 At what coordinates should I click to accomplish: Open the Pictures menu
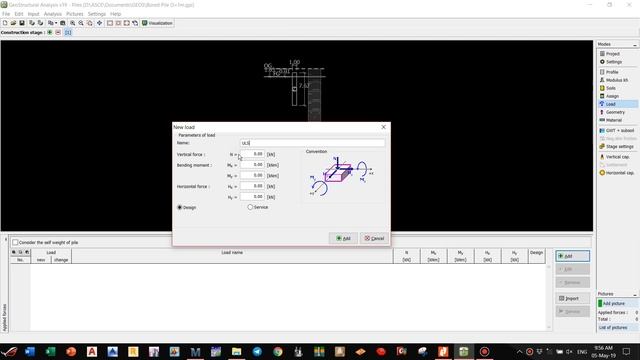pyautogui.click(x=75, y=14)
